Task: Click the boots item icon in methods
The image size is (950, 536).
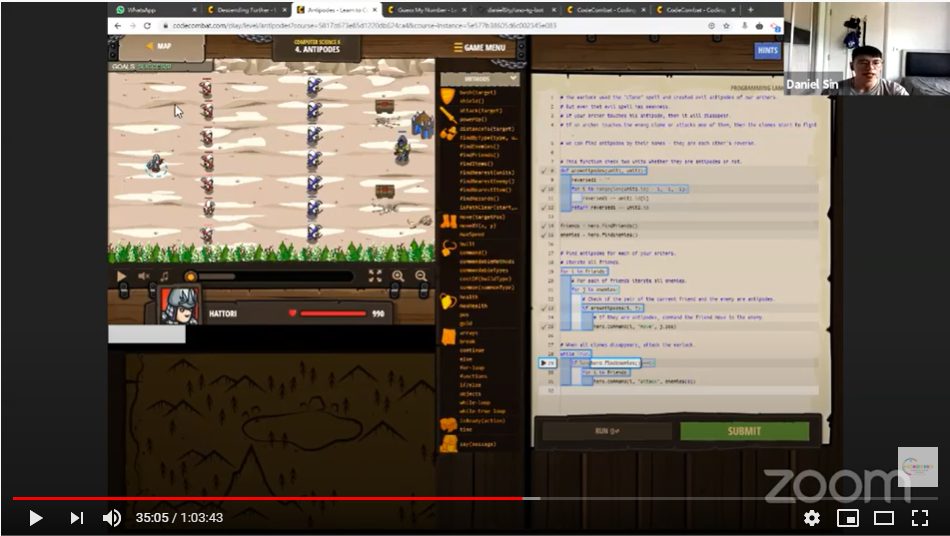Action: point(448,221)
